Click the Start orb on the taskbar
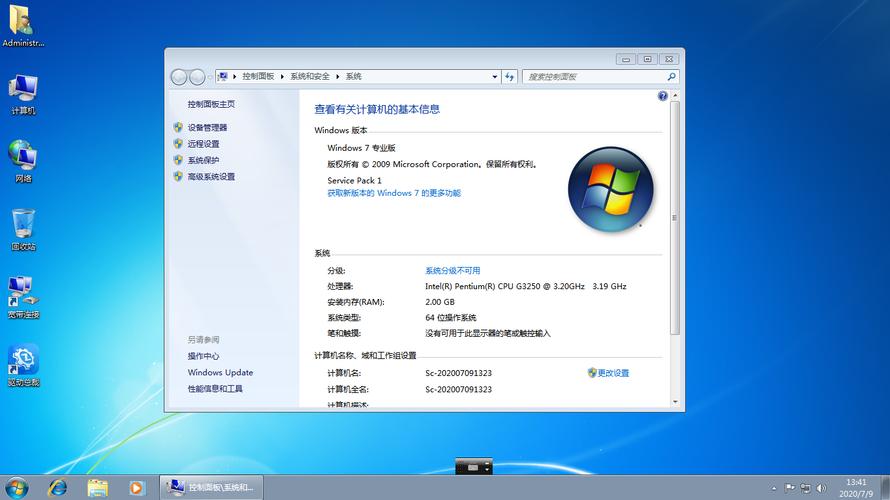Image resolution: width=890 pixels, height=500 pixels. pos(16,488)
